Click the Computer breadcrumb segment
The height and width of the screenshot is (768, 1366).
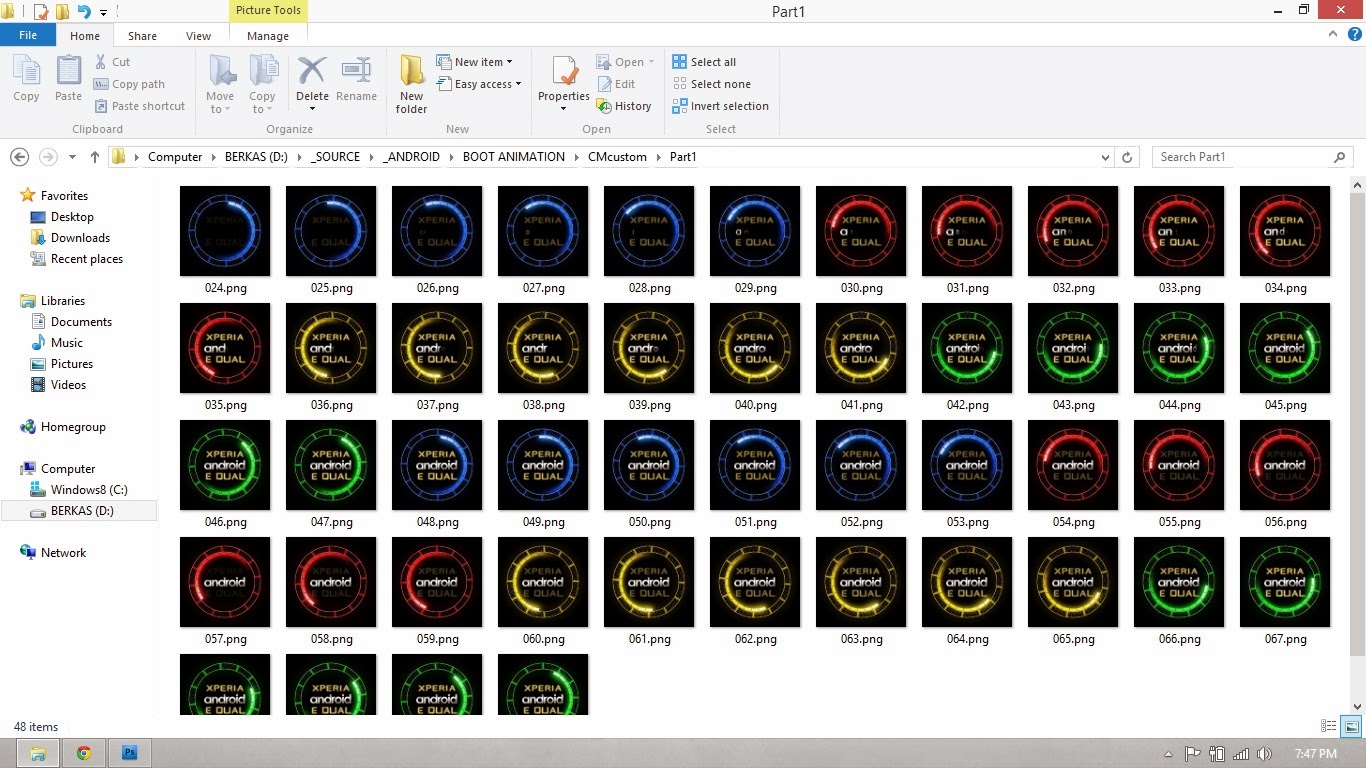[x=175, y=157]
